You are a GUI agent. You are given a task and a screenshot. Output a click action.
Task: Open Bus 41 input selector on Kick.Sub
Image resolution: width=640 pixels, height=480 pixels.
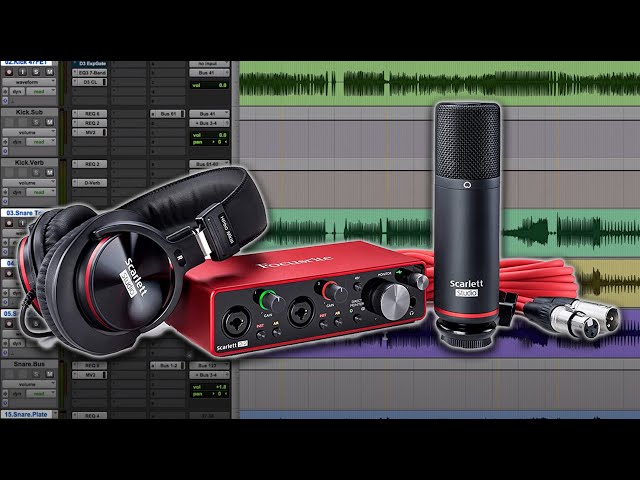click(x=209, y=114)
